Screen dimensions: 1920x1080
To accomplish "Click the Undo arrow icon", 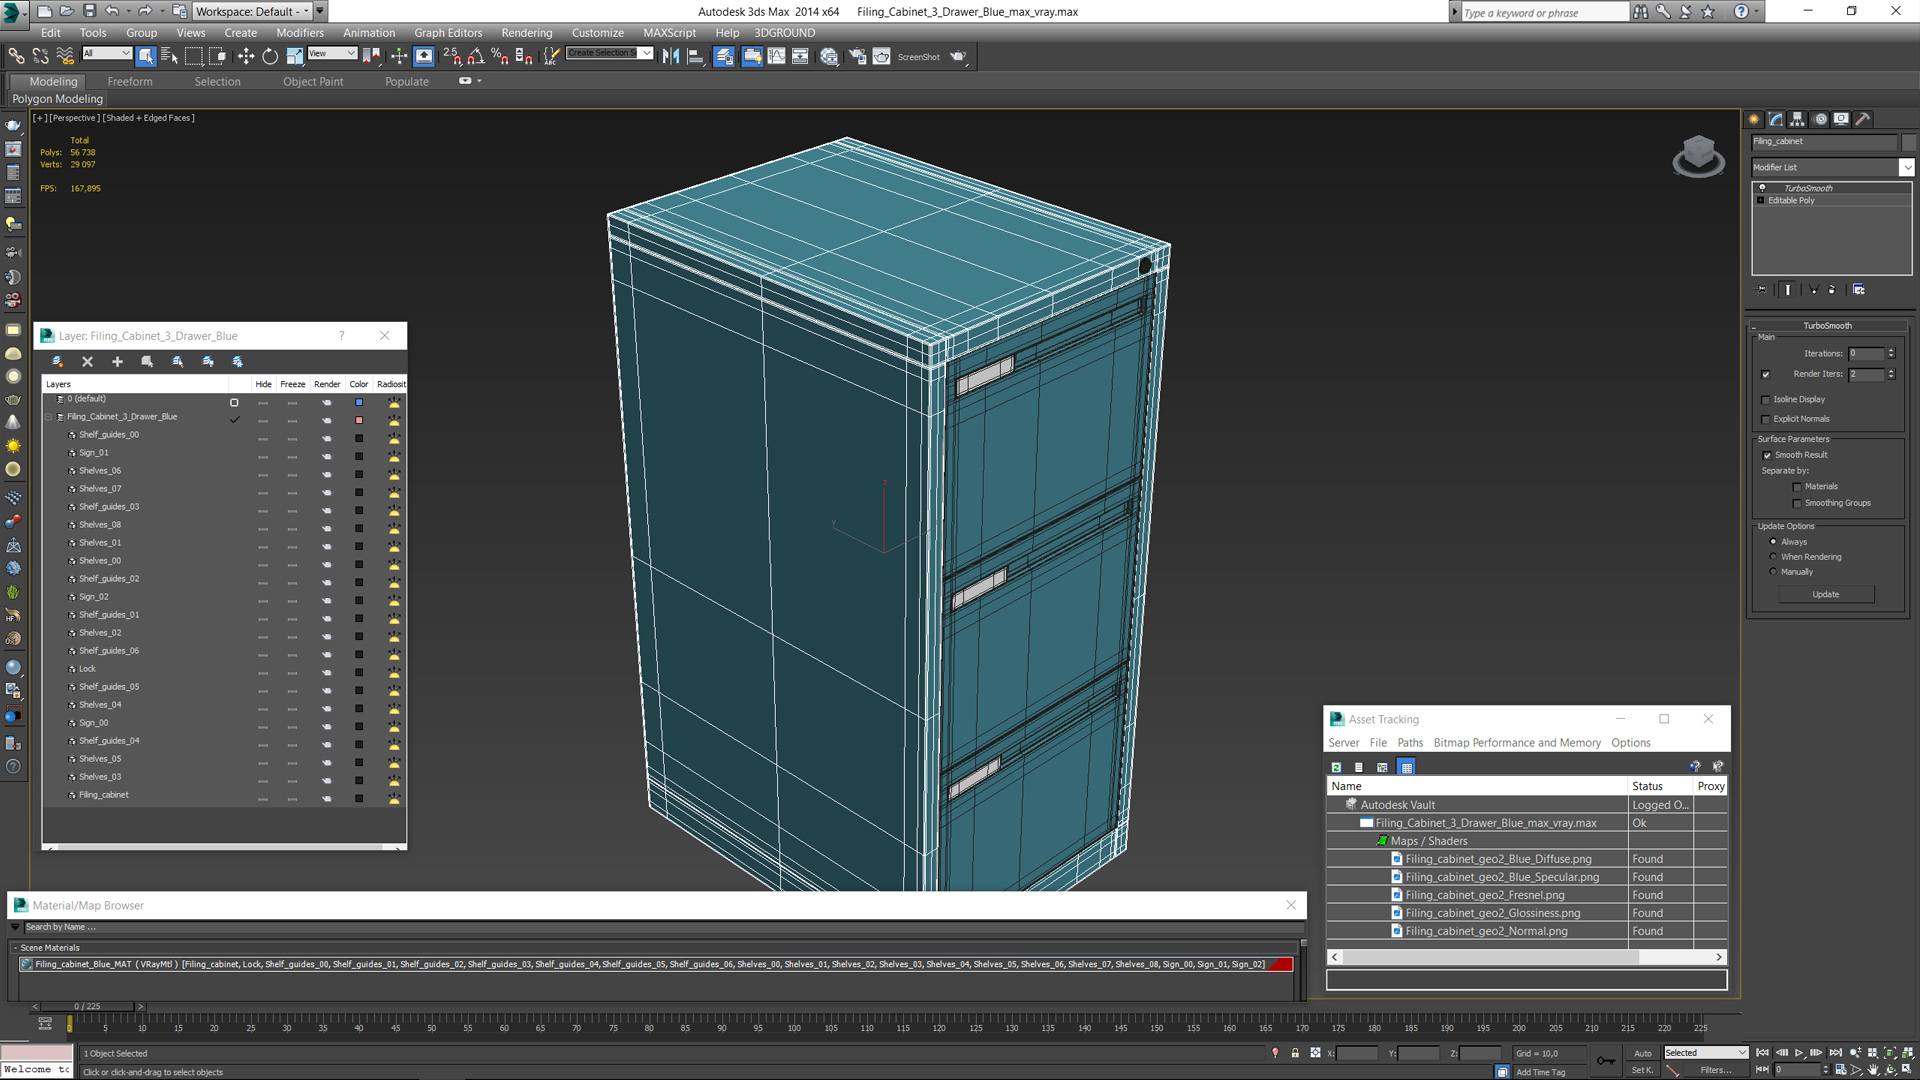I will coord(112,11).
